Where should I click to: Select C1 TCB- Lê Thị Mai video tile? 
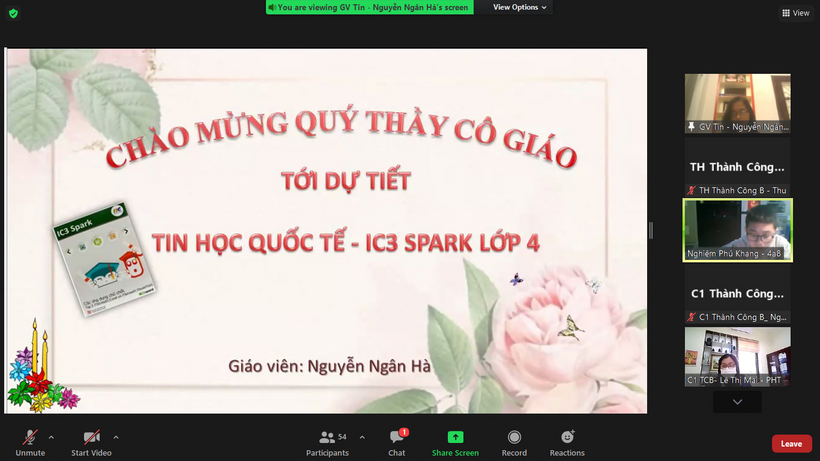737,357
